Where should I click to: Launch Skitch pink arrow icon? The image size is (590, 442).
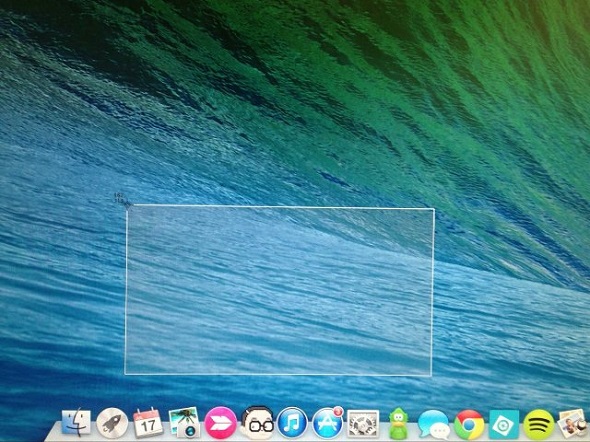tap(221, 423)
